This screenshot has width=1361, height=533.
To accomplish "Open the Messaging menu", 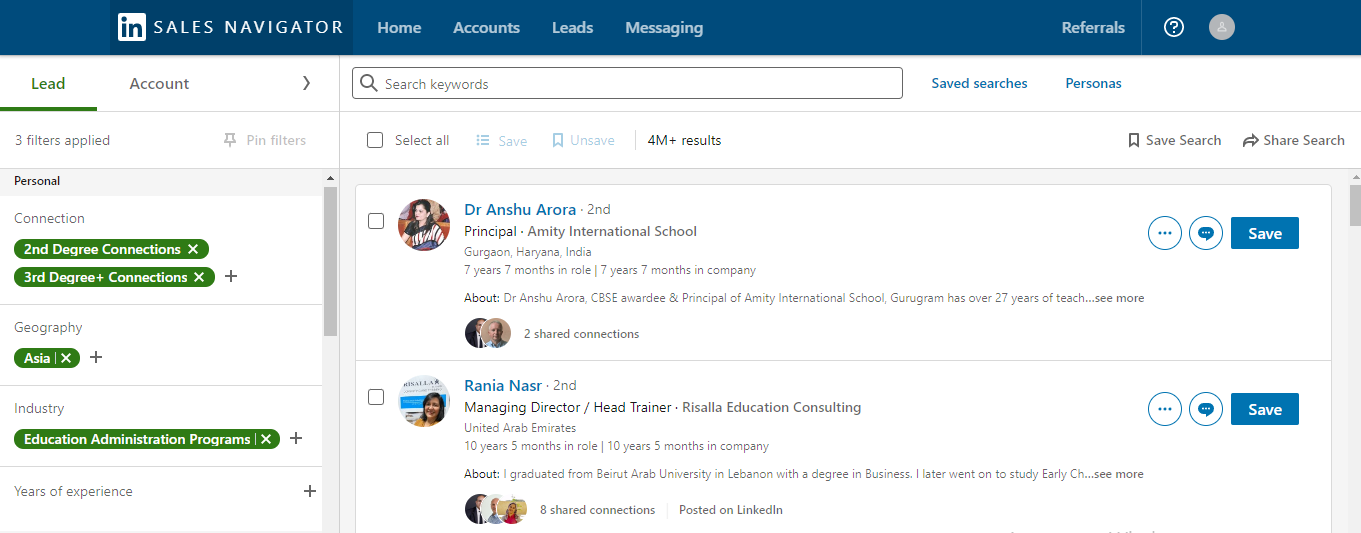I will pyautogui.click(x=664, y=28).
